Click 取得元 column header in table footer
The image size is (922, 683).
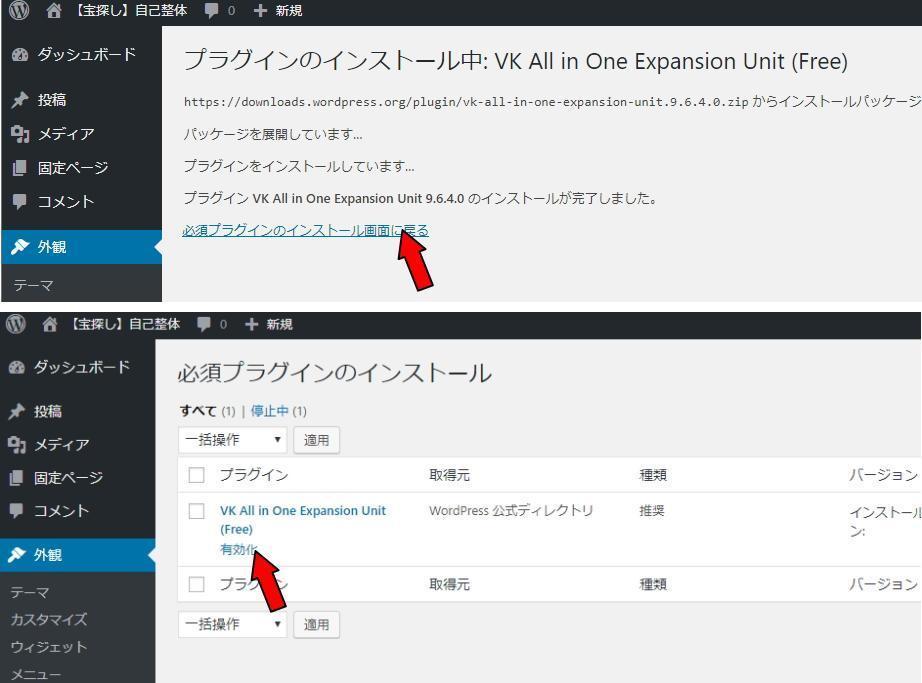[449, 584]
